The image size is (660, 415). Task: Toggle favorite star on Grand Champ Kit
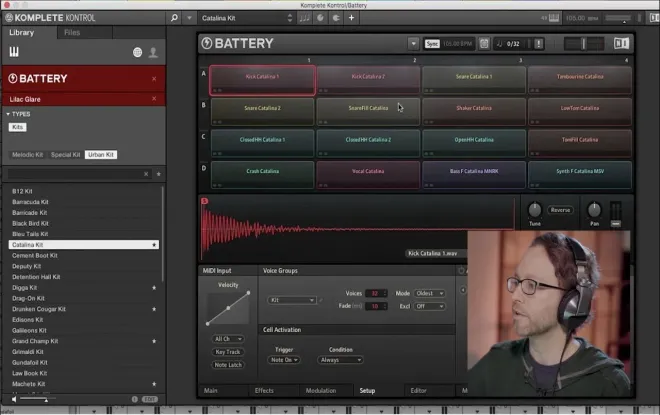154,341
